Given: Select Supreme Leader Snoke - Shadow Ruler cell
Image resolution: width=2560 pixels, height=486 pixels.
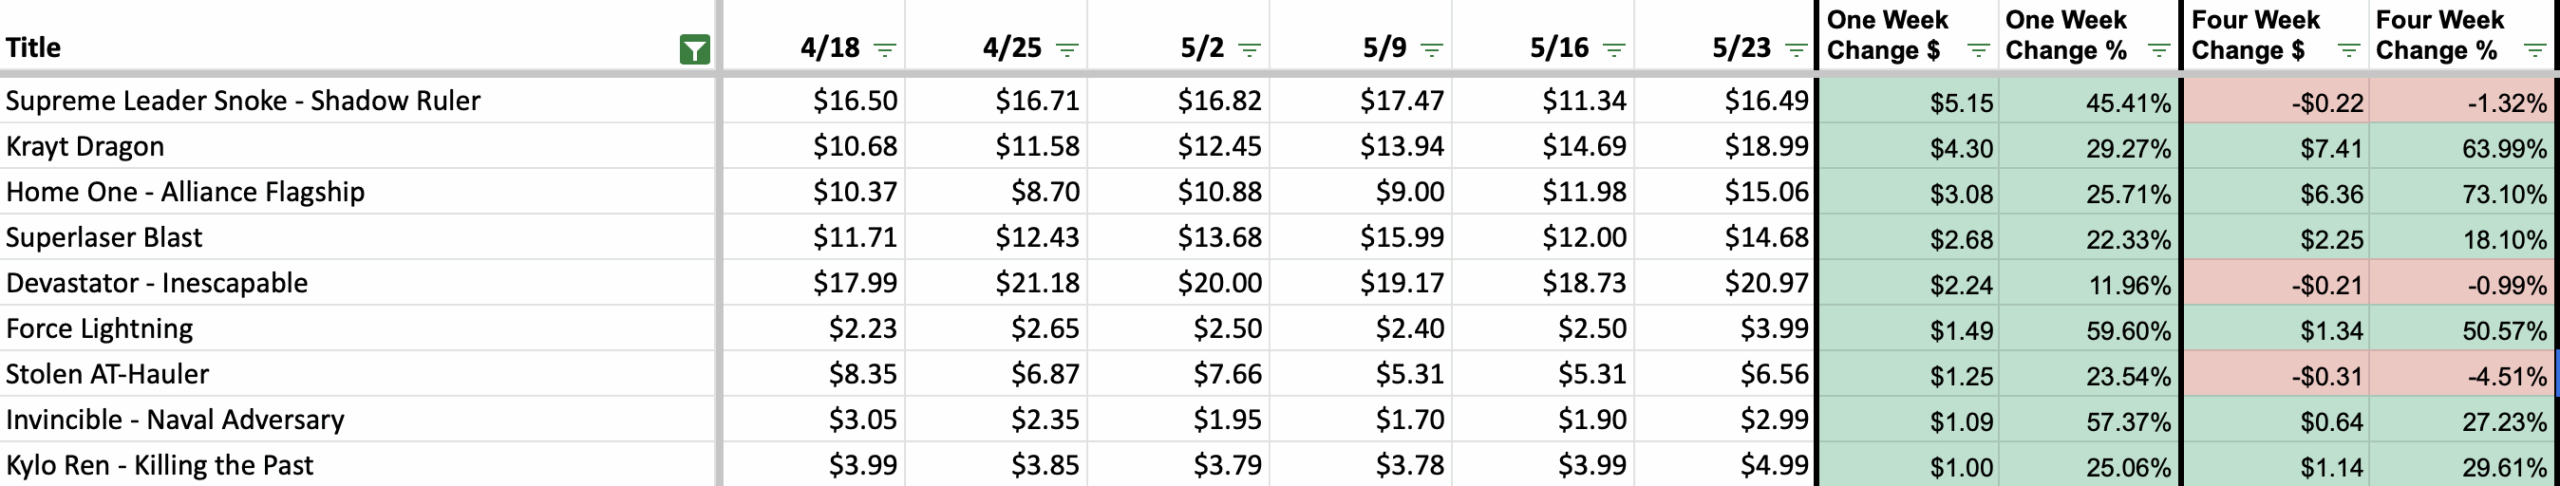Looking at the screenshot, I should 358,100.
